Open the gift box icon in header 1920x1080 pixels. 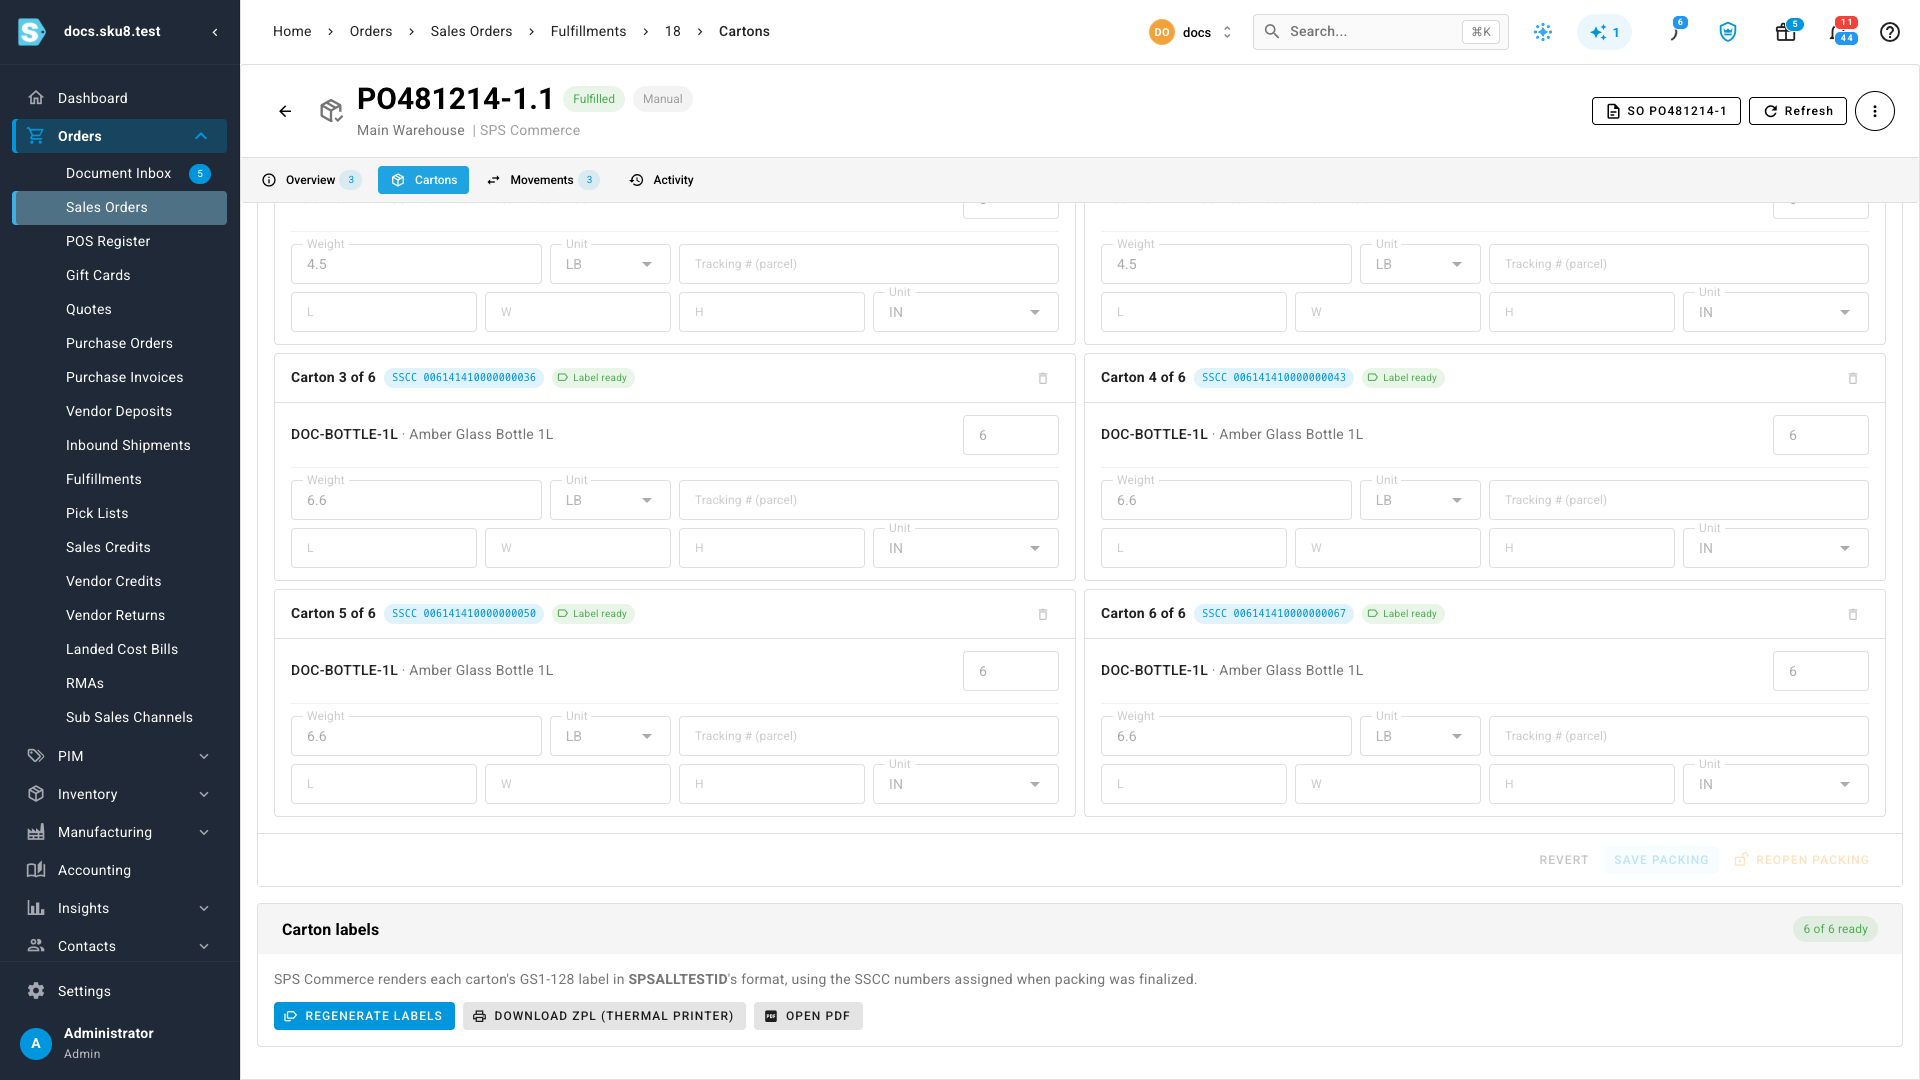(1786, 32)
